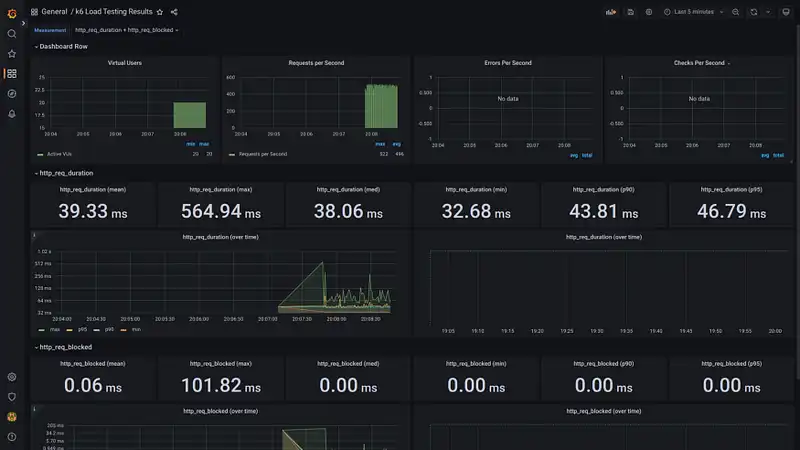Open the Explore compass icon
The width and height of the screenshot is (800, 450).
click(12, 93)
